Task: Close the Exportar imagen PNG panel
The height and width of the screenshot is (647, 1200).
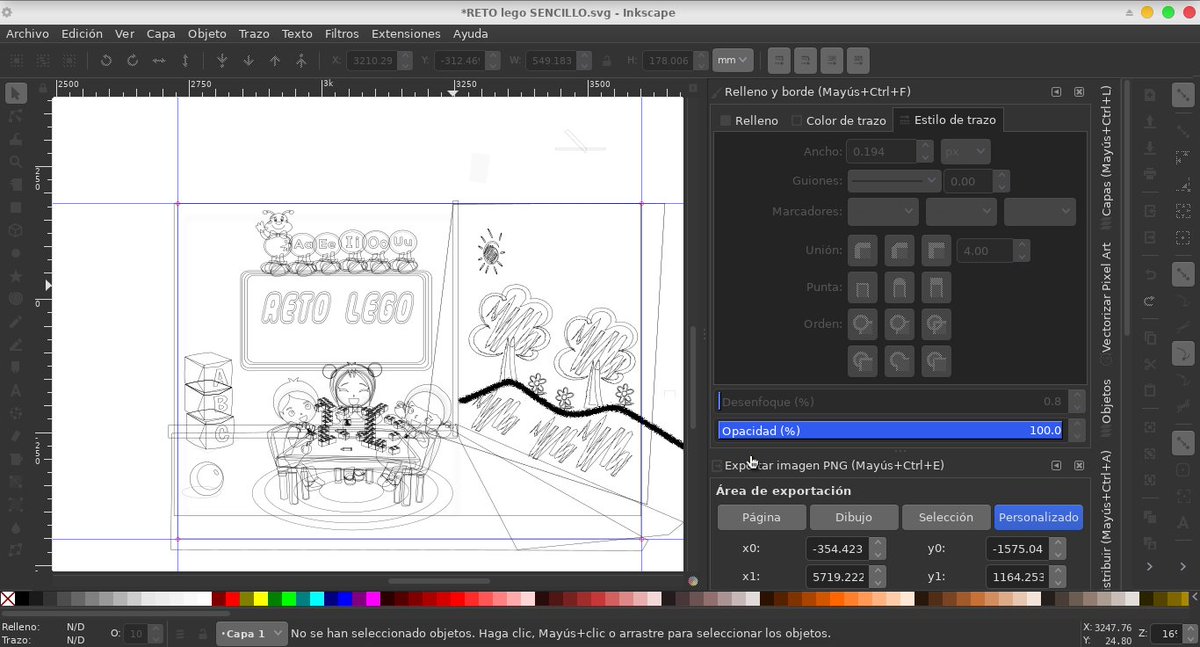Action: 1079,466
